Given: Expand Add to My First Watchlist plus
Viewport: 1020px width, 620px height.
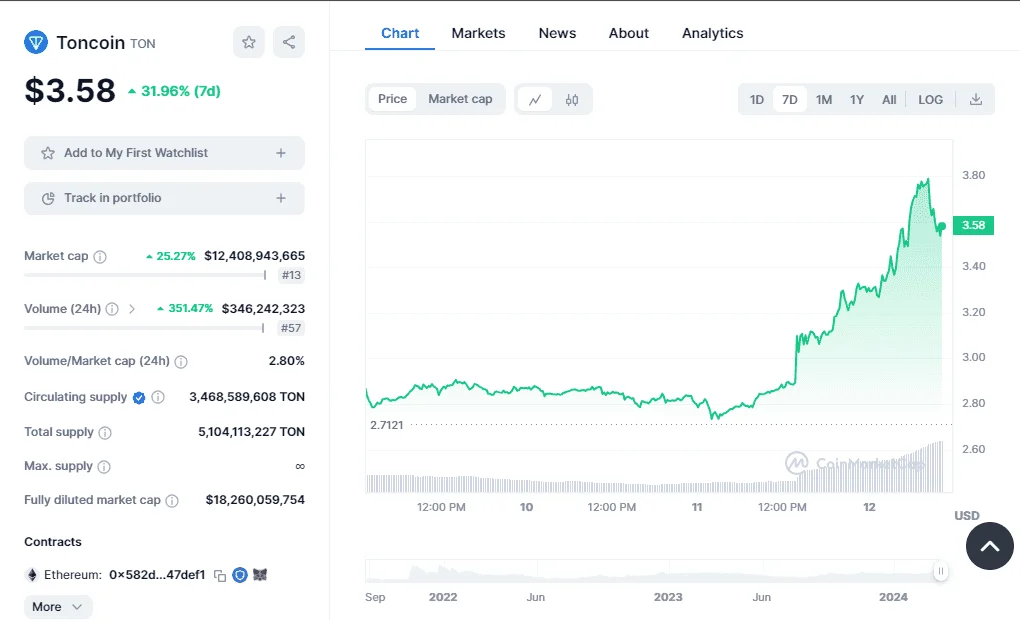Looking at the screenshot, I should (281, 153).
